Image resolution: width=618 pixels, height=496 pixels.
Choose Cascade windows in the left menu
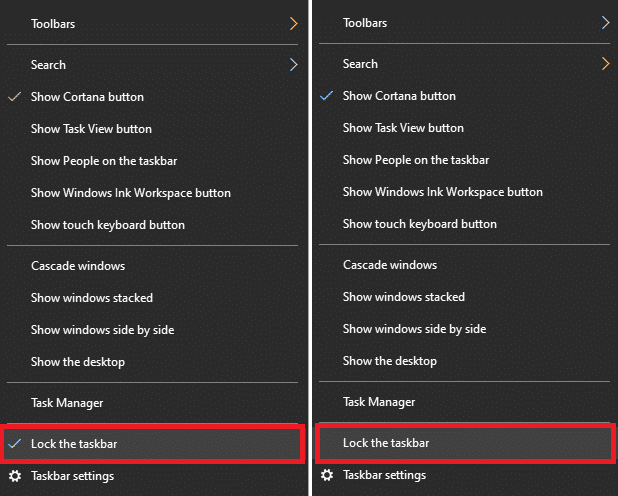tap(78, 266)
